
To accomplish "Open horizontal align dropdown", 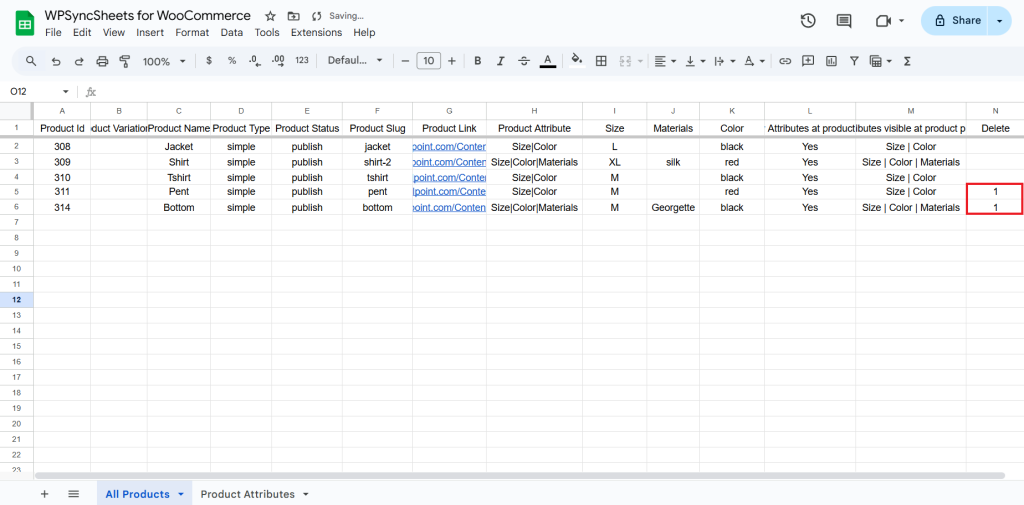I will coord(665,61).
